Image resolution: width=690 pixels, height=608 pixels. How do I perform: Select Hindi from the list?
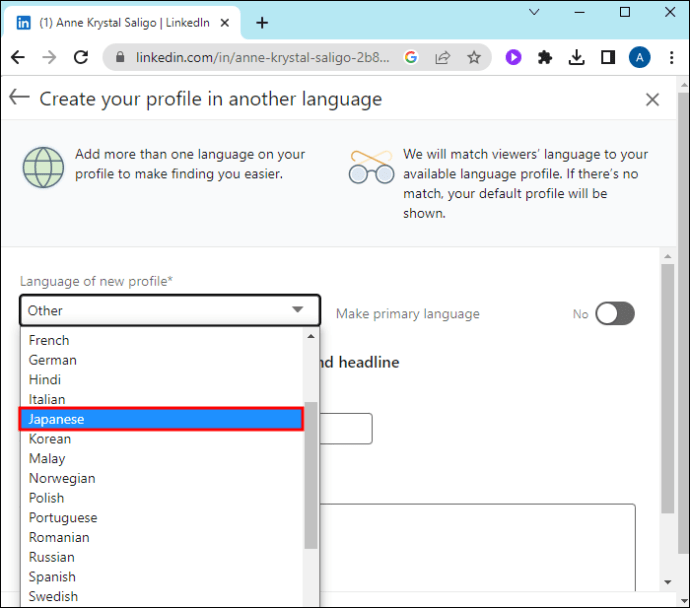tap(161, 379)
